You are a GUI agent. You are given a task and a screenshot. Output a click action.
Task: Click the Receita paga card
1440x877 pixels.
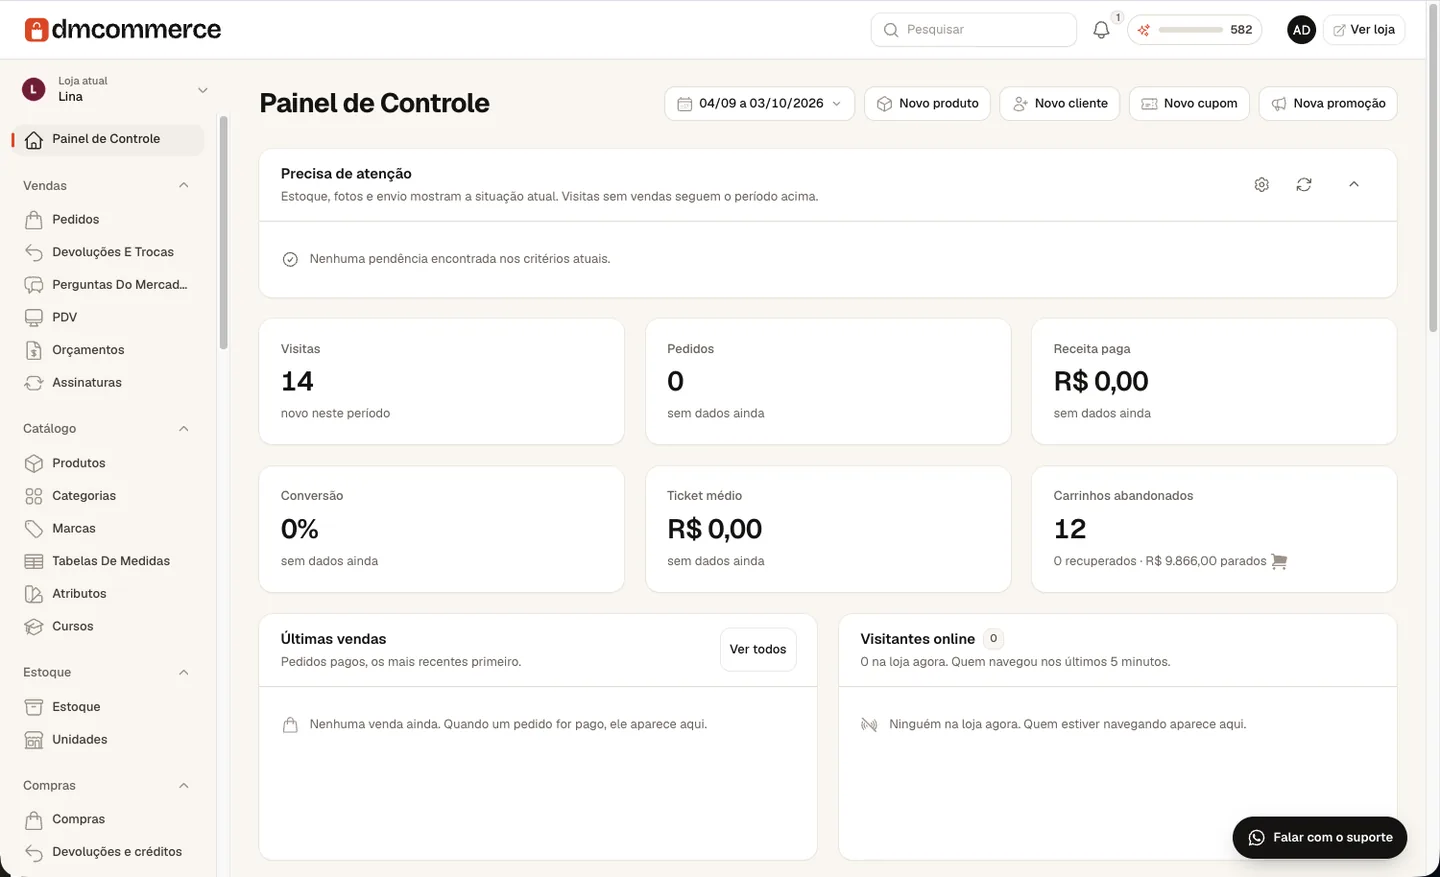point(1214,381)
